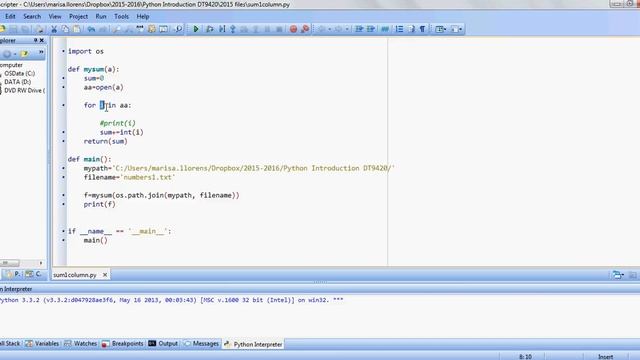The image size is (640, 360).
Task: Toggle line numbers icon
Action: [399, 29]
